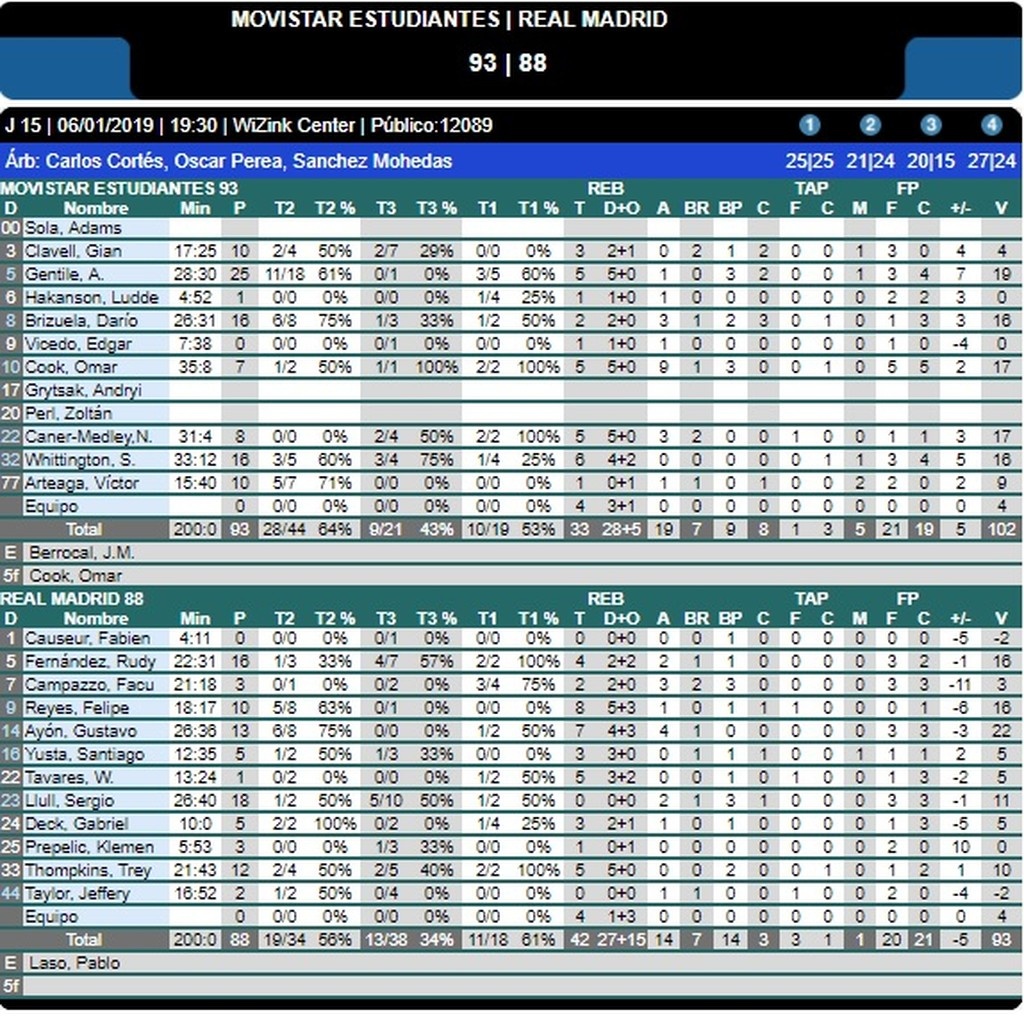Click Min column header in Estudiantes table
This screenshot has width=1024, height=1017.
click(x=195, y=208)
